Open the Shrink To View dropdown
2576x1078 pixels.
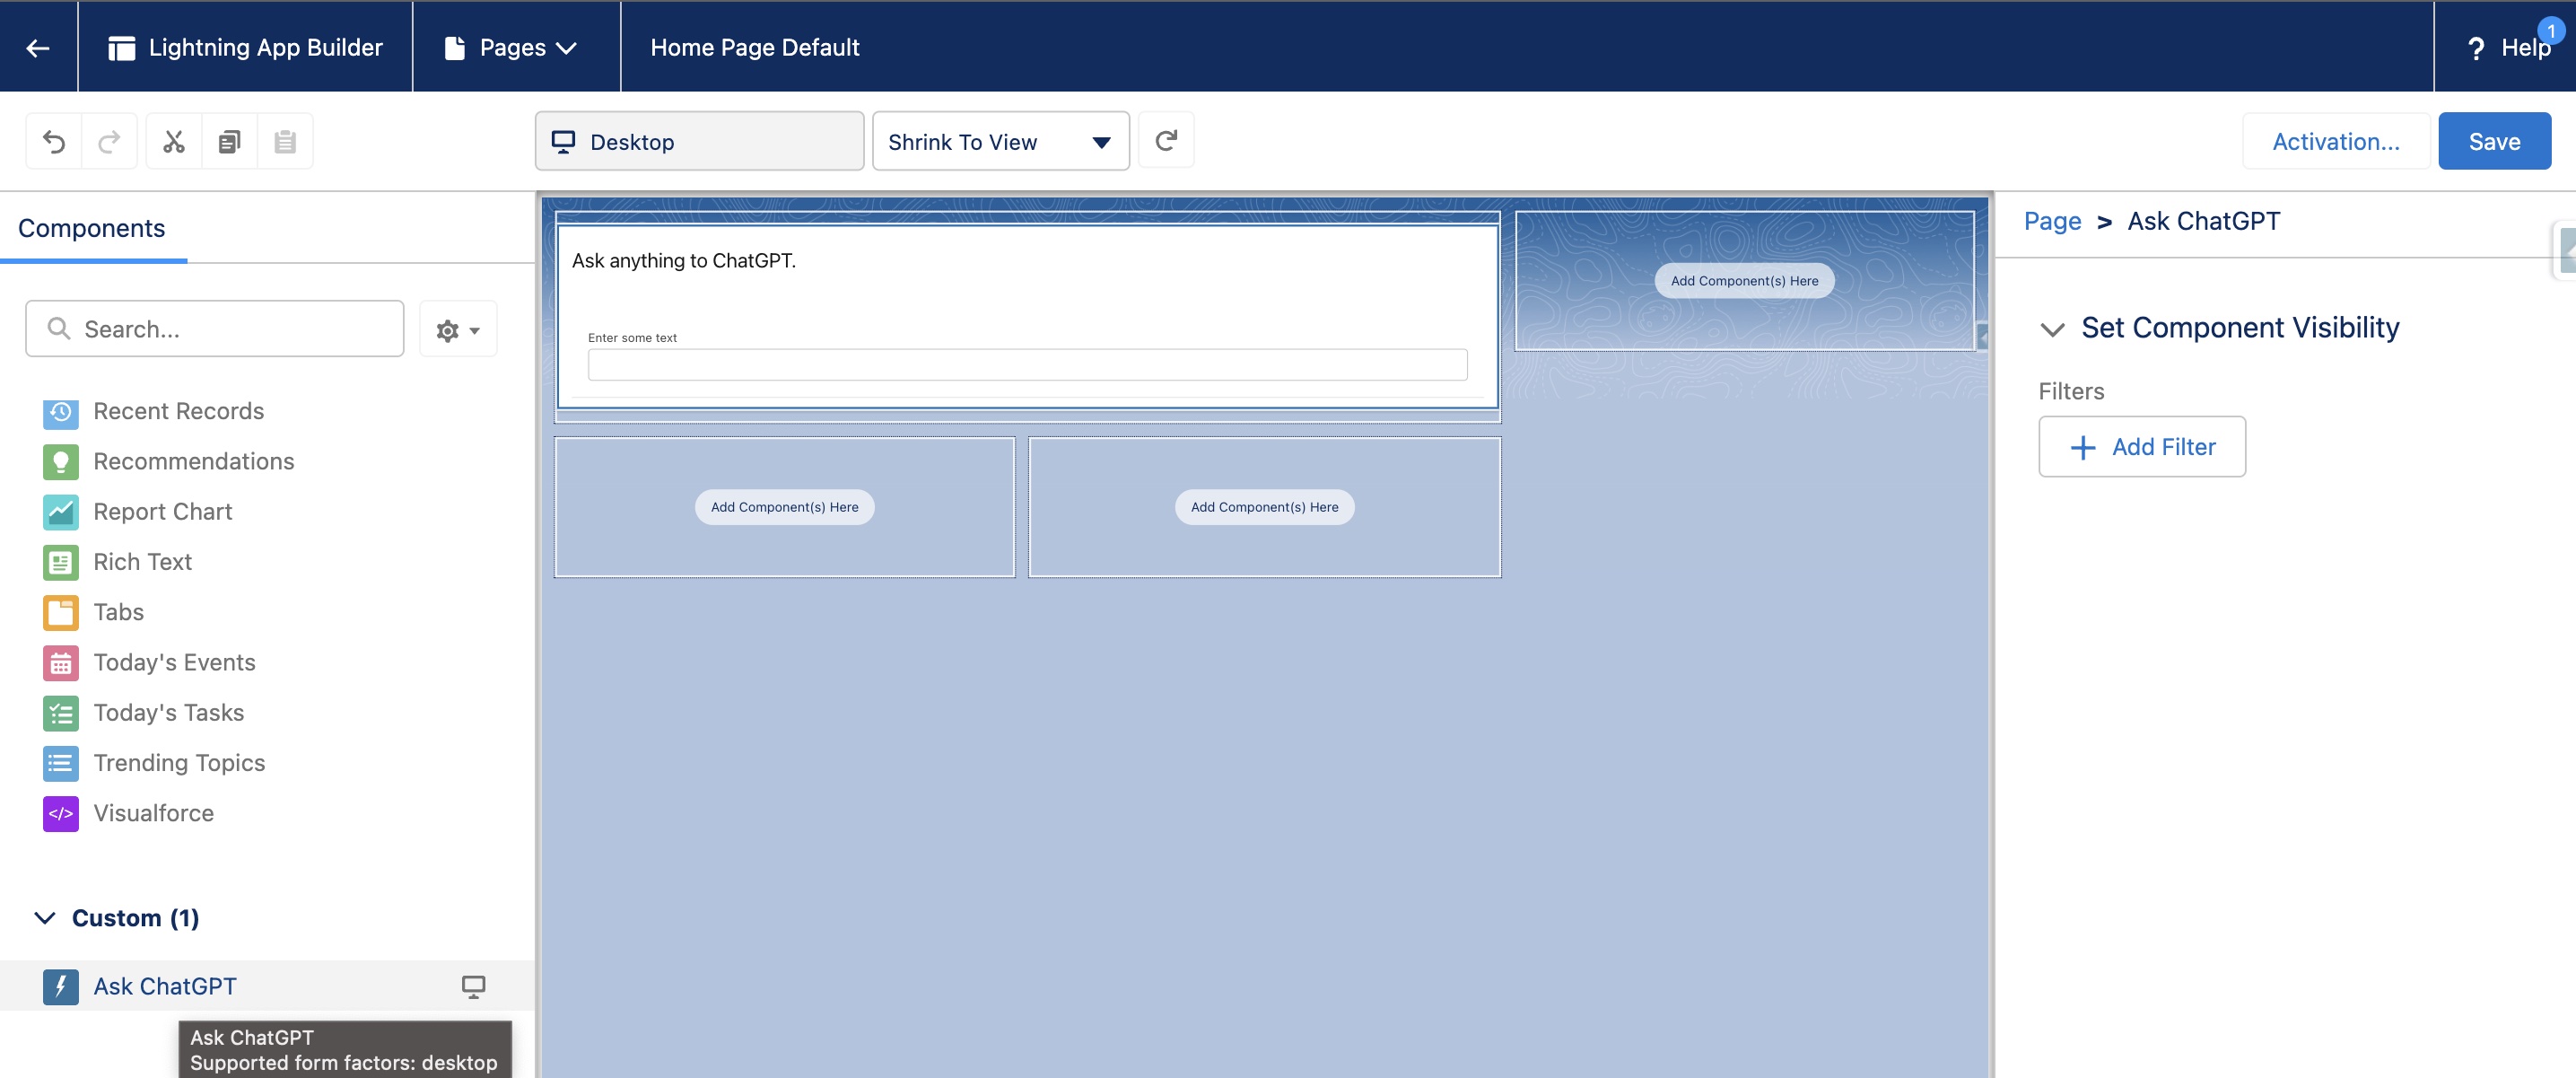point(1000,141)
